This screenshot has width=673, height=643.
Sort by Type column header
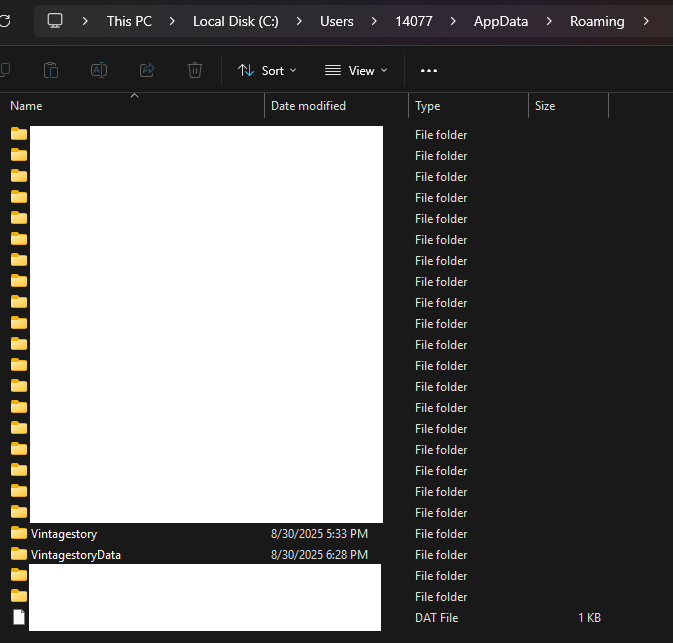tap(428, 106)
